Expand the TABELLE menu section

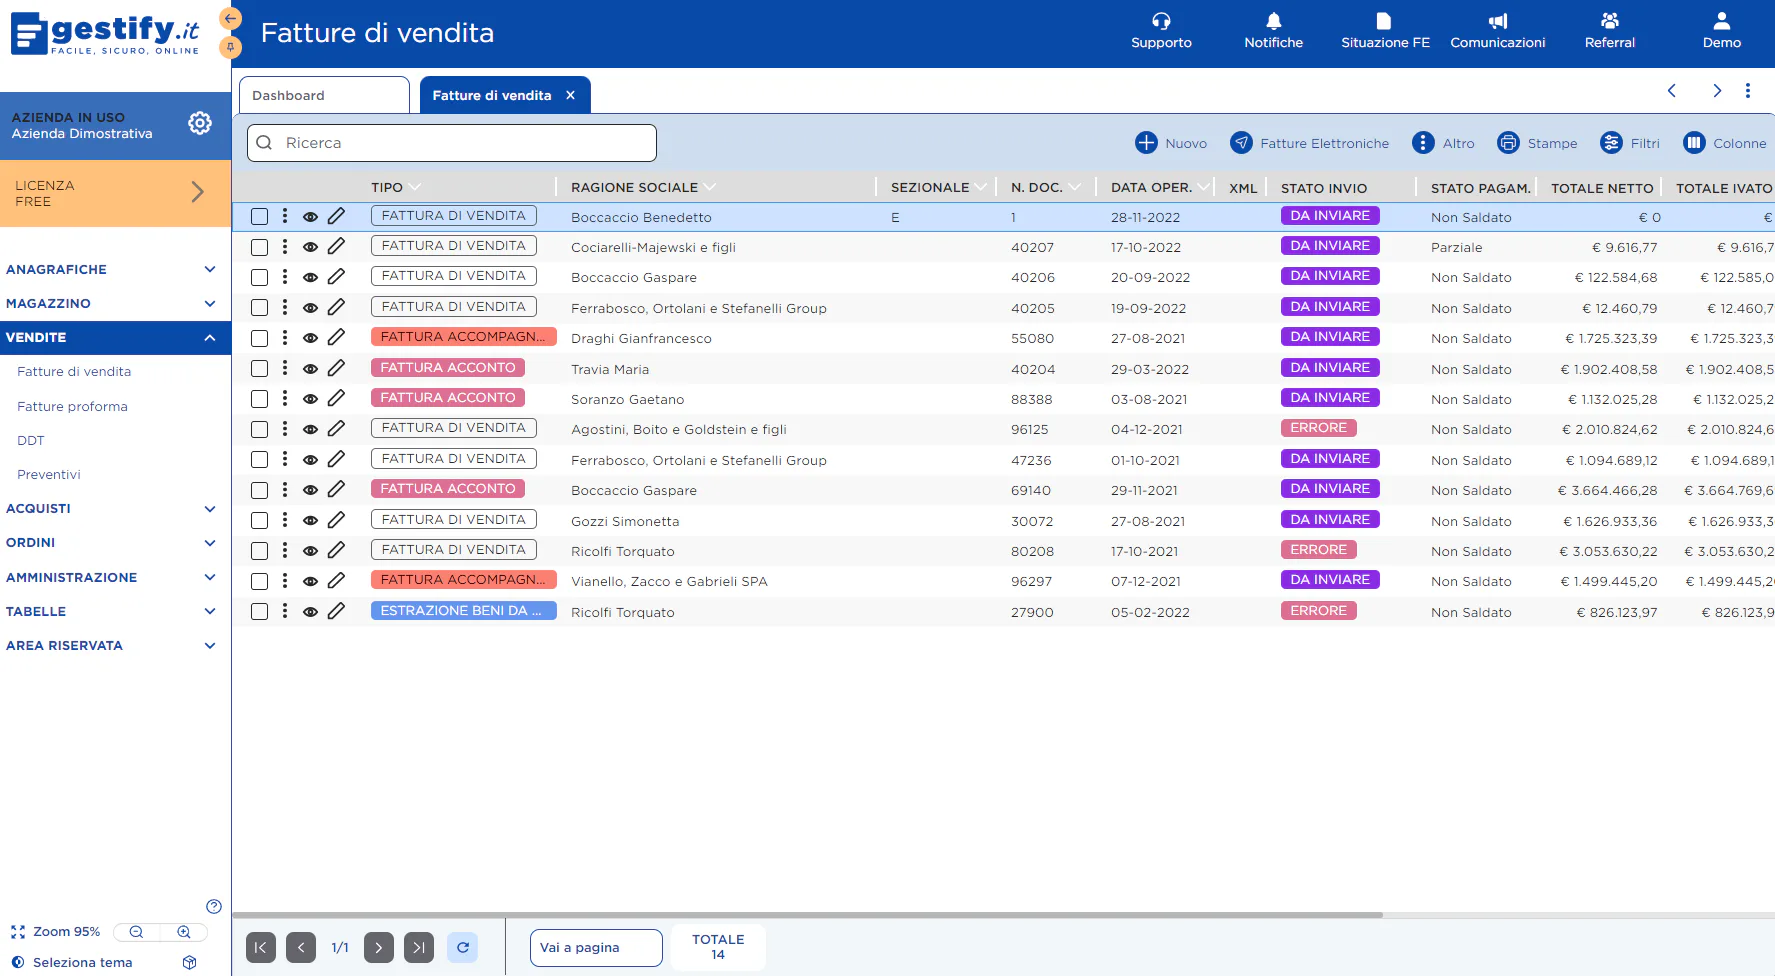click(115, 611)
